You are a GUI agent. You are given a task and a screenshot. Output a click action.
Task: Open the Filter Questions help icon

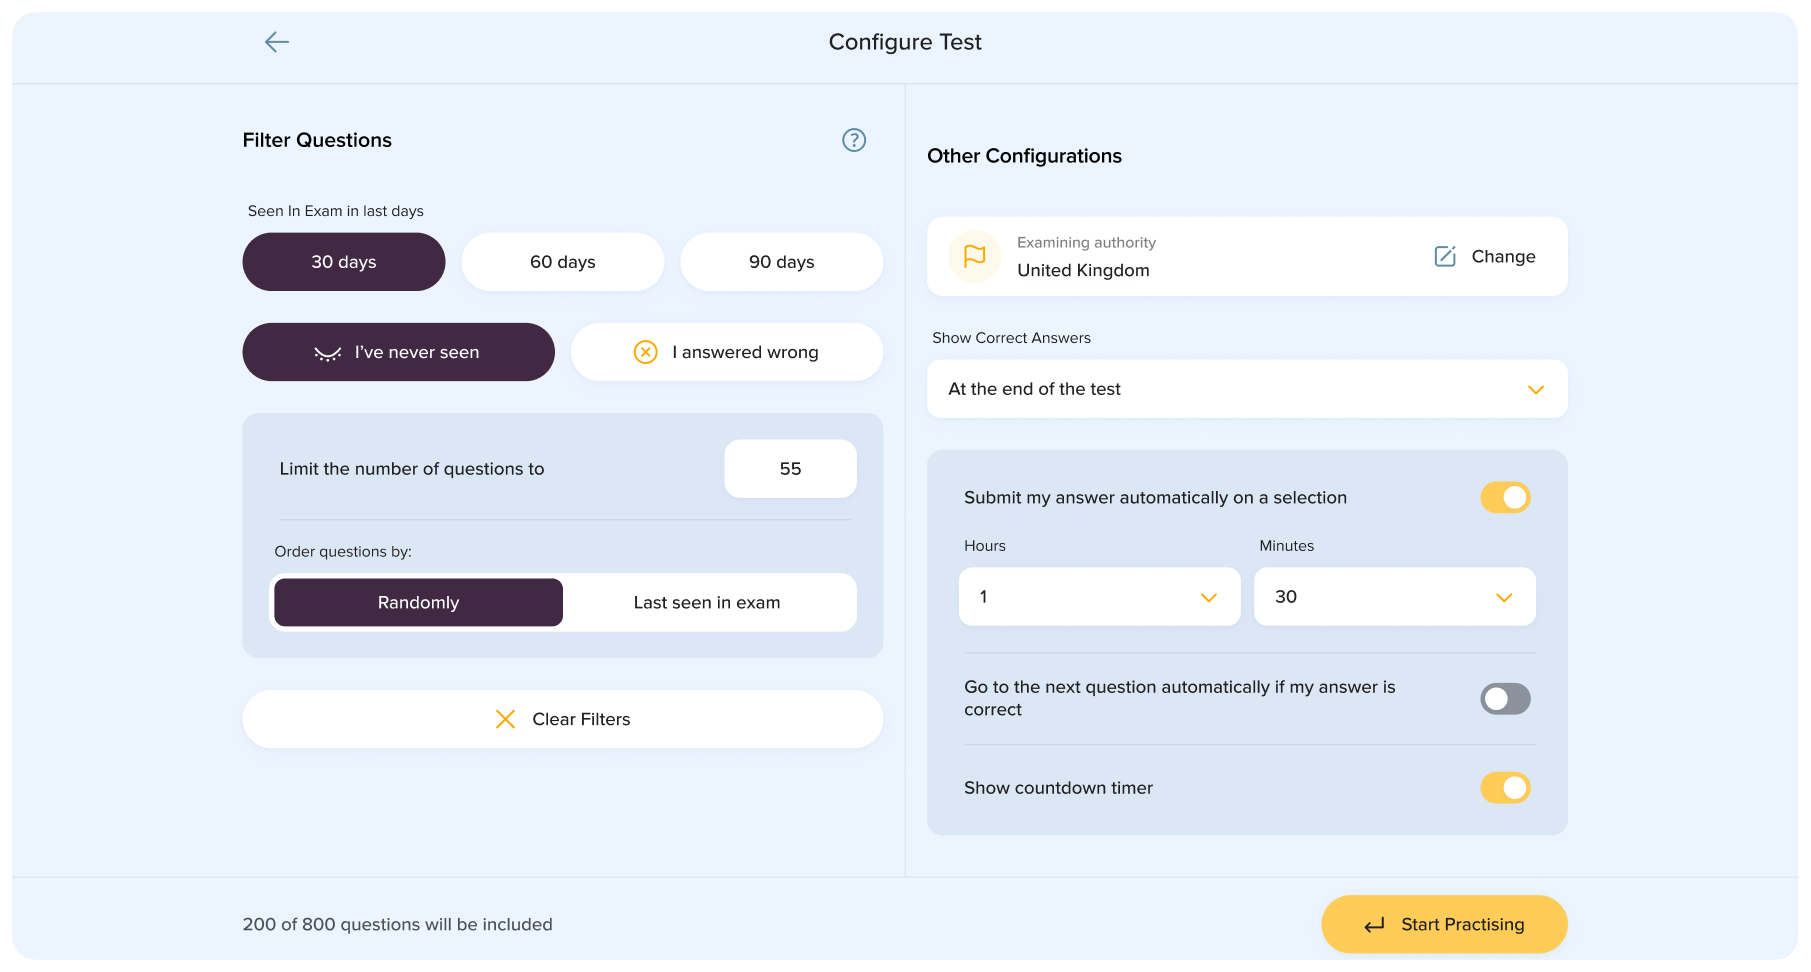point(854,140)
